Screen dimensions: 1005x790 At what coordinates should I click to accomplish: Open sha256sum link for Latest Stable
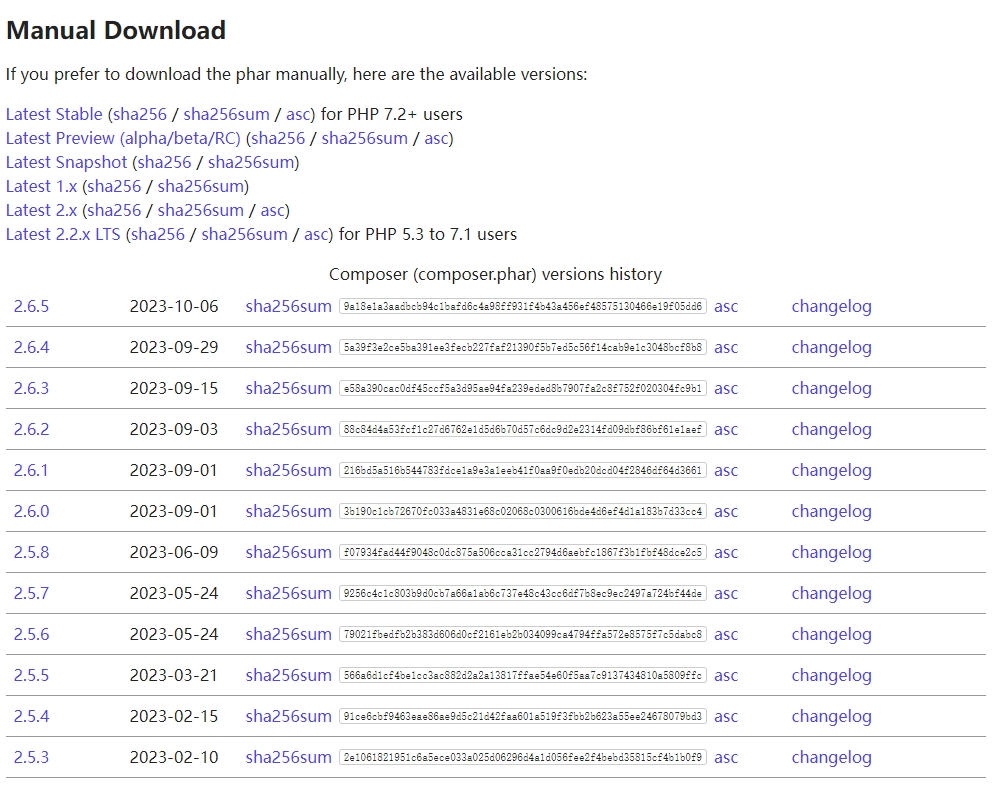[x=226, y=114]
